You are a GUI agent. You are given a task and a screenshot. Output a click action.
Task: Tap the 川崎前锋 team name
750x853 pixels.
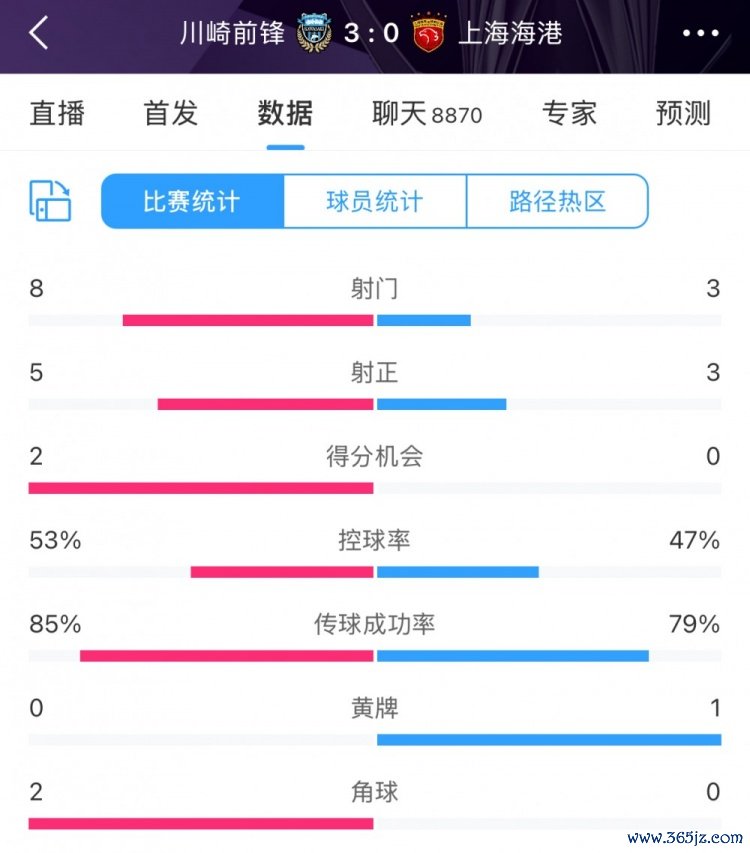click(232, 33)
